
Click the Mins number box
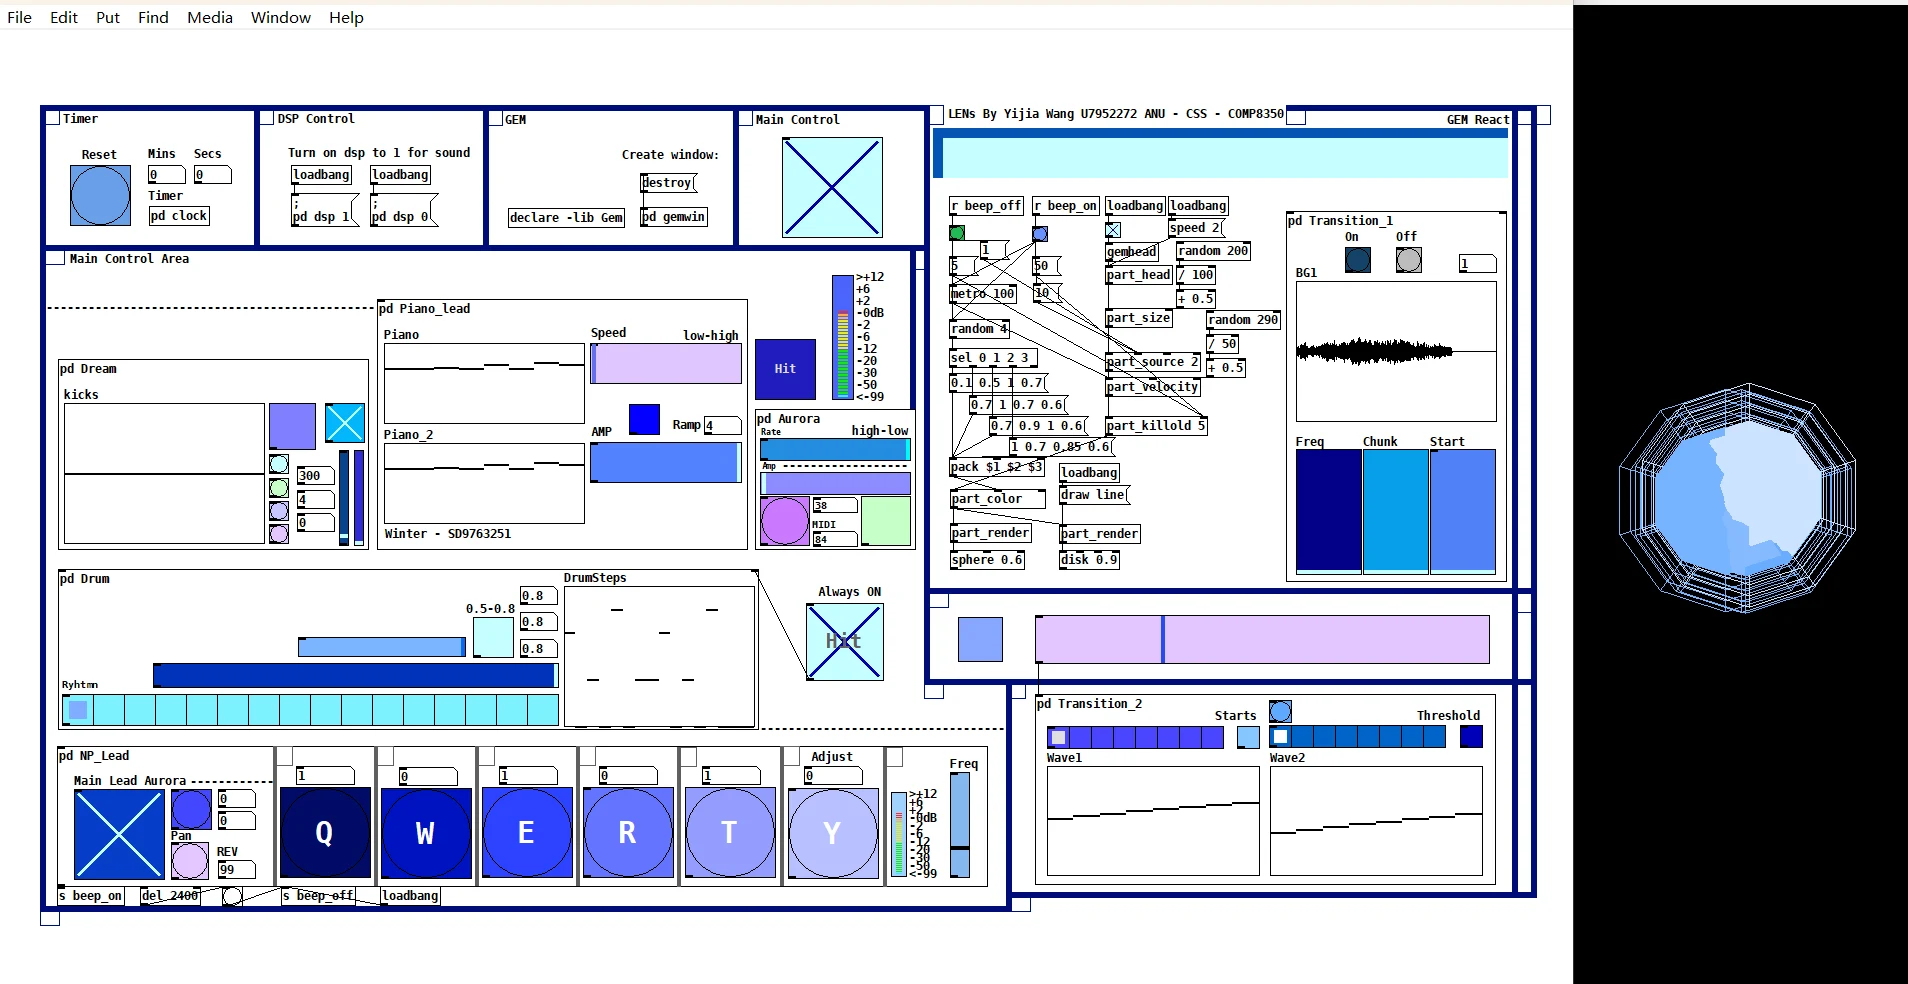pos(166,175)
